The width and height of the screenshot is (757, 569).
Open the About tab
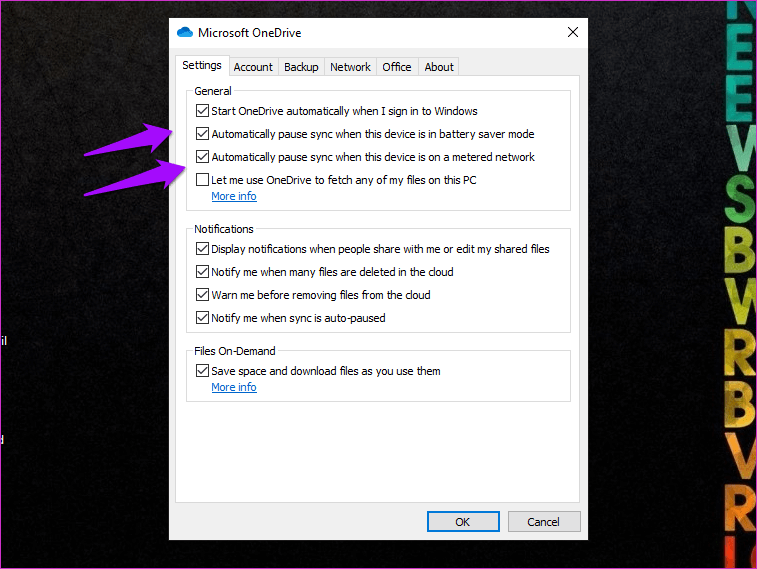pyautogui.click(x=439, y=67)
